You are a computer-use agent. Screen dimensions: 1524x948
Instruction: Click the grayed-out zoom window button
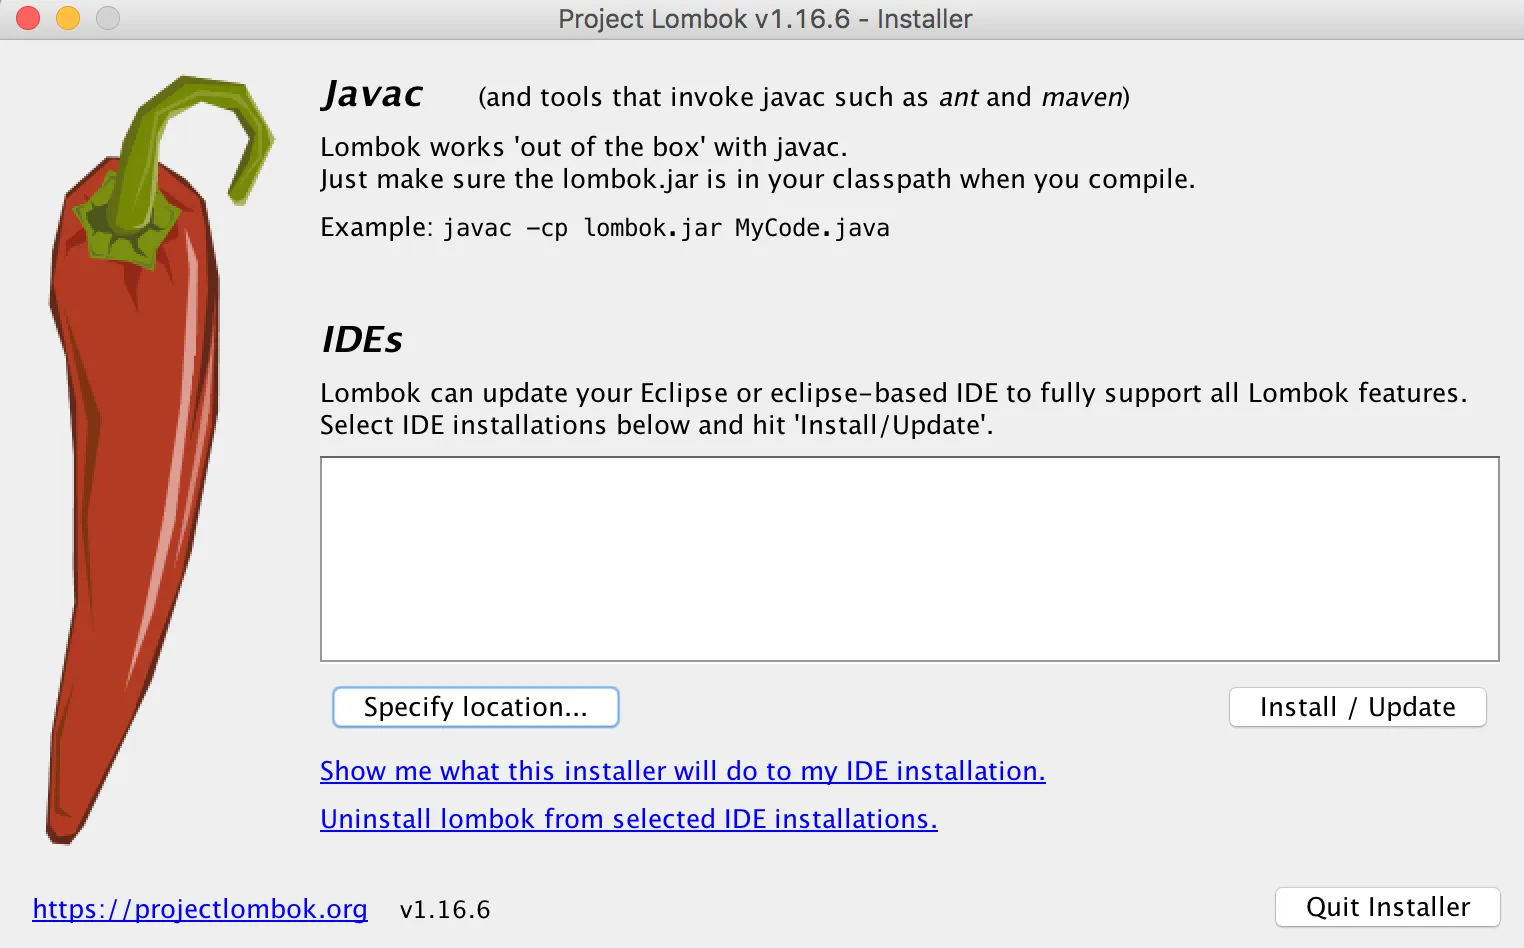tap(108, 18)
